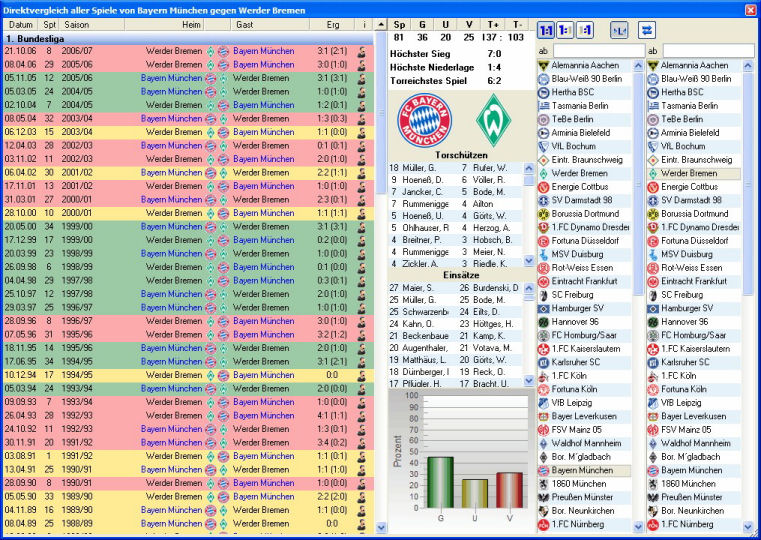
Task: Click the large Werder Bremen diamond crest
Action: pos(494,120)
